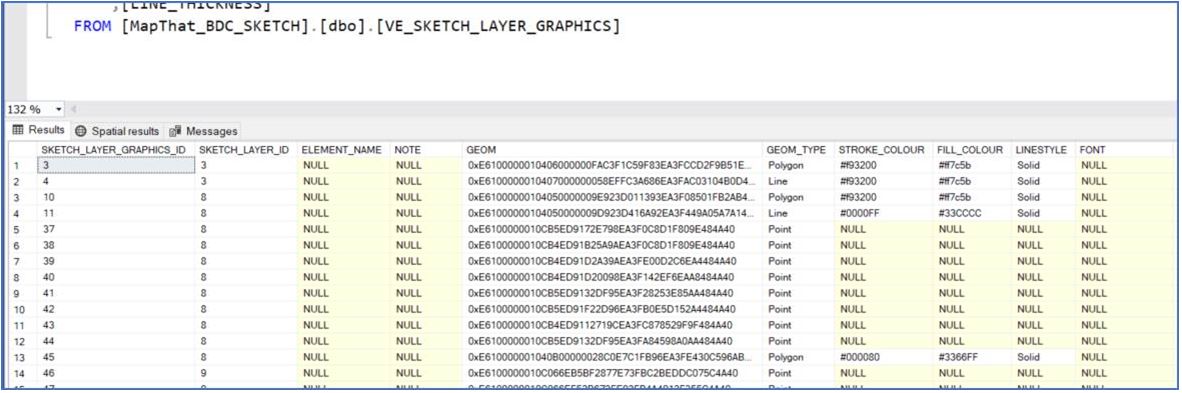
Task: Switch to the Messages tab
Action: tap(204, 130)
